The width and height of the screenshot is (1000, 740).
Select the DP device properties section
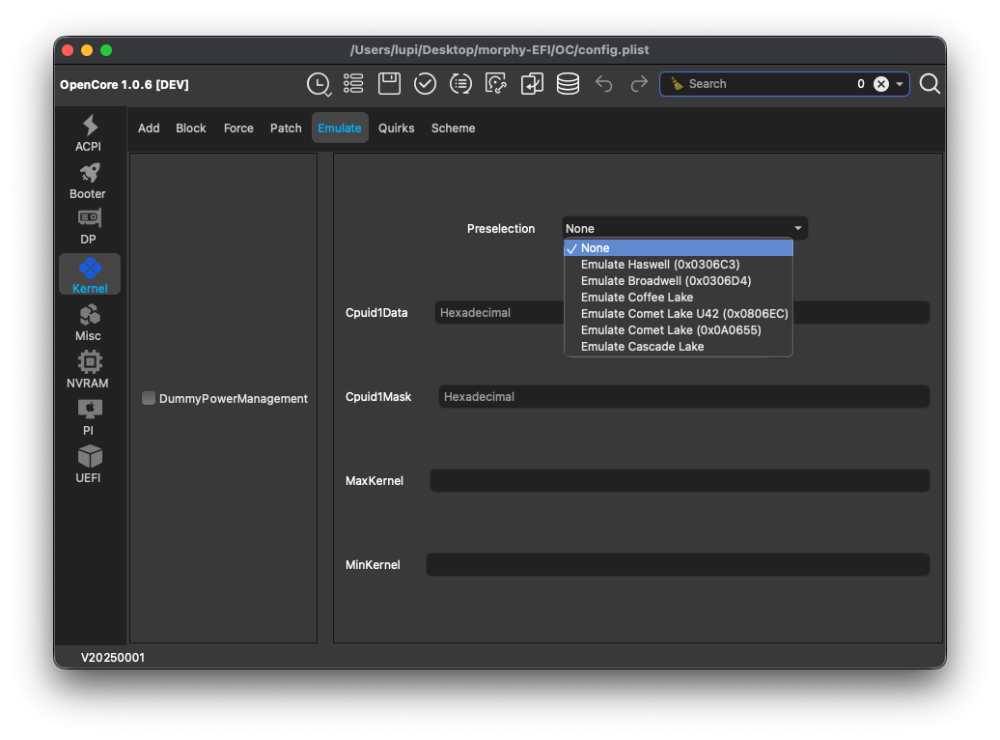[89, 227]
